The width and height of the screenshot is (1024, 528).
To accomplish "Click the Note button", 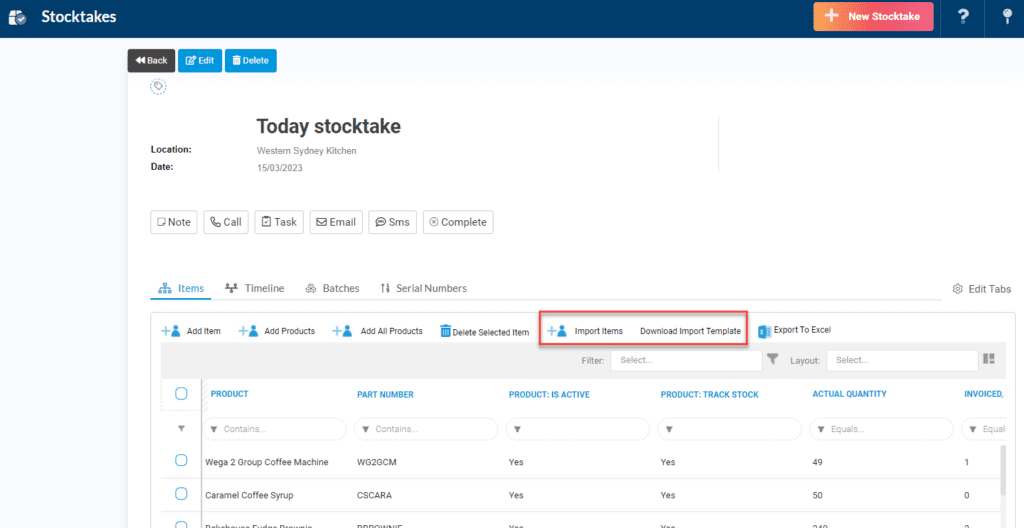I will (x=174, y=222).
